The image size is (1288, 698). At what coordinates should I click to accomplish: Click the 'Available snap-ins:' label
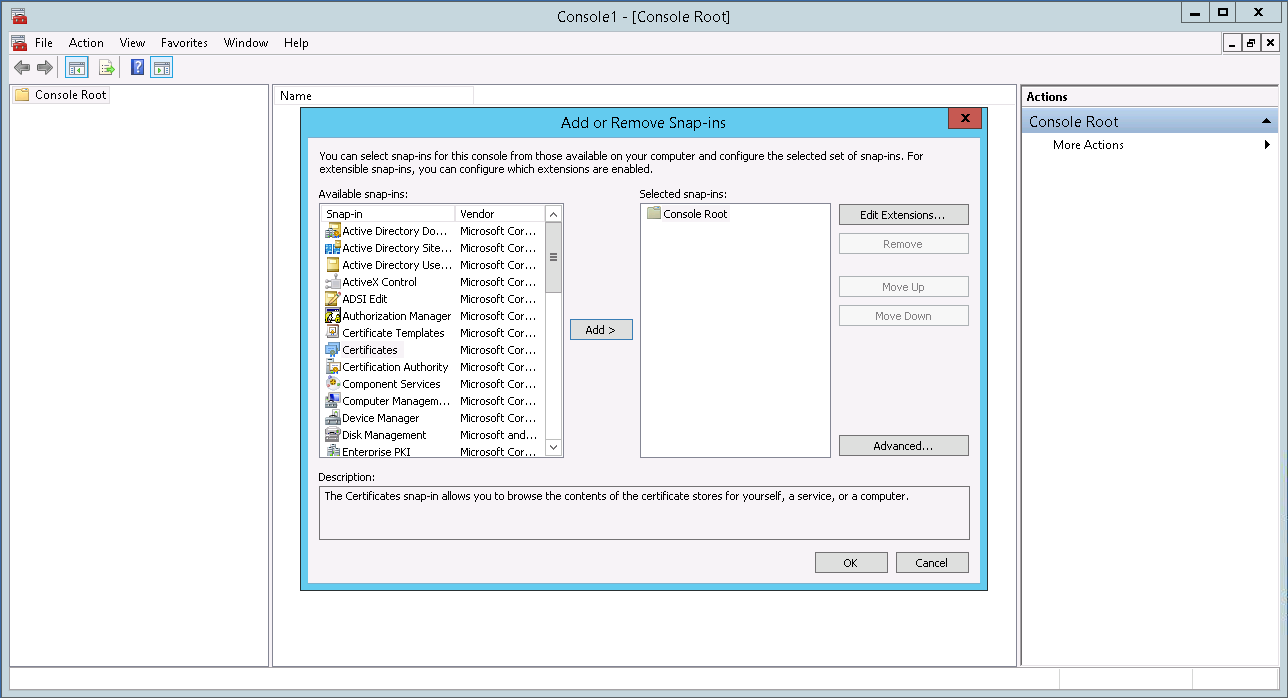[363, 194]
